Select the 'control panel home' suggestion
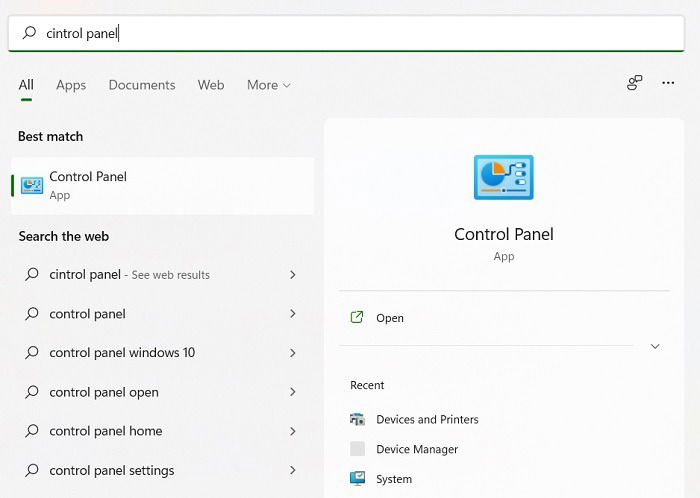 click(162, 431)
